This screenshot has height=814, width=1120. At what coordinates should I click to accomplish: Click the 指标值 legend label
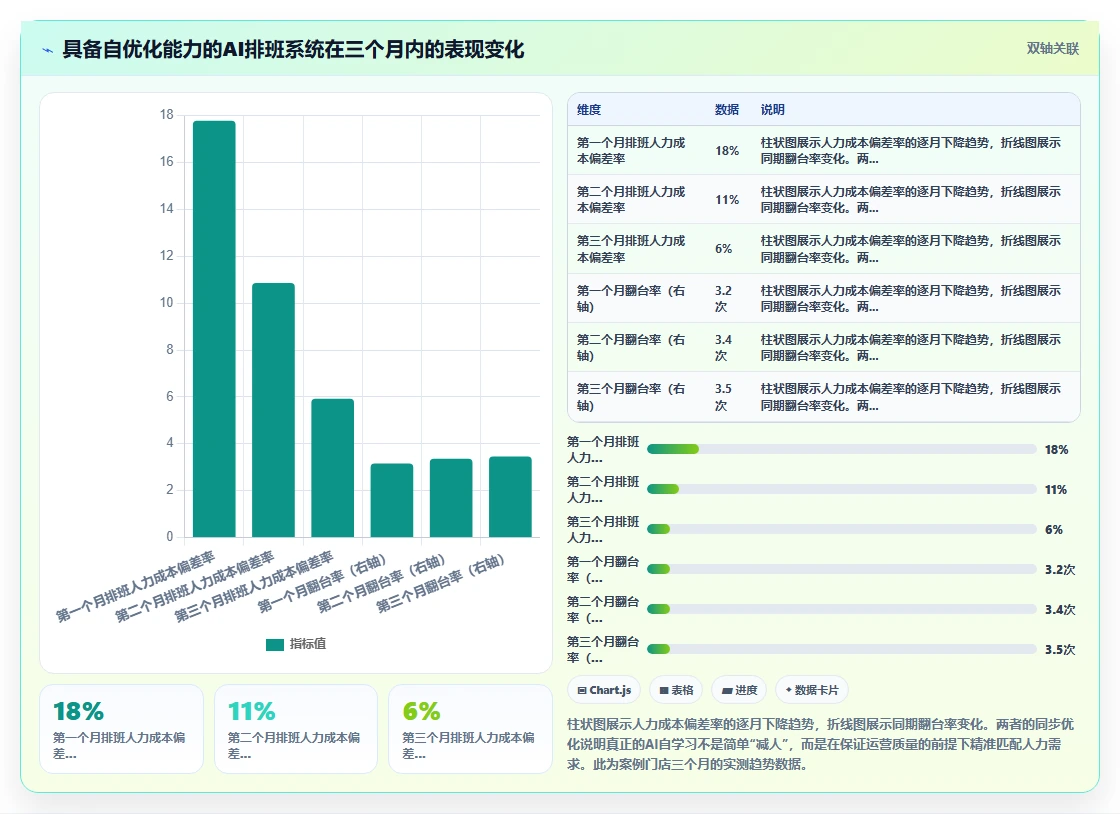(308, 644)
